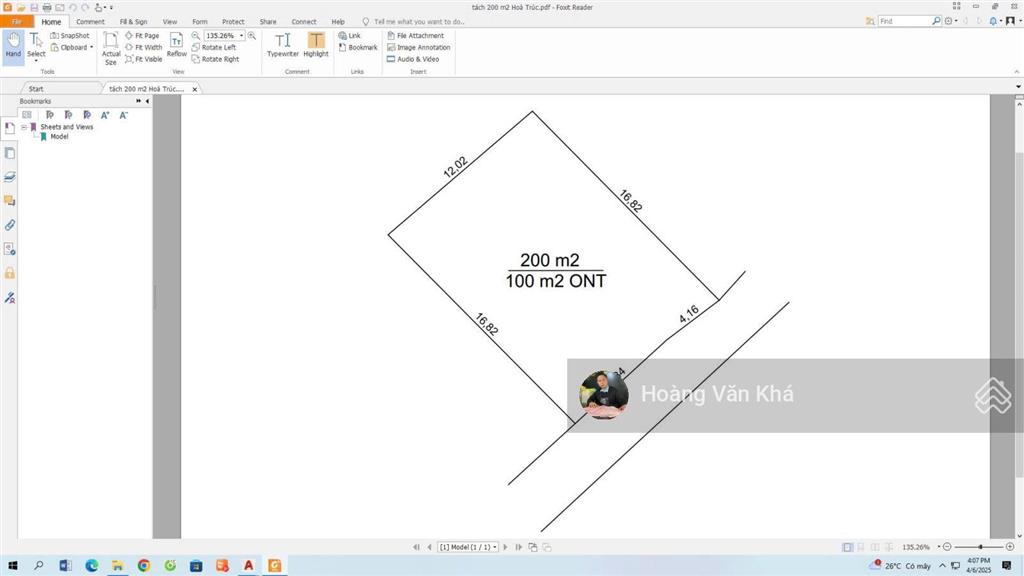Viewport: 1024px width, 576px height.
Task: Click the SnapShot tool
Action: tap(69, 35)
